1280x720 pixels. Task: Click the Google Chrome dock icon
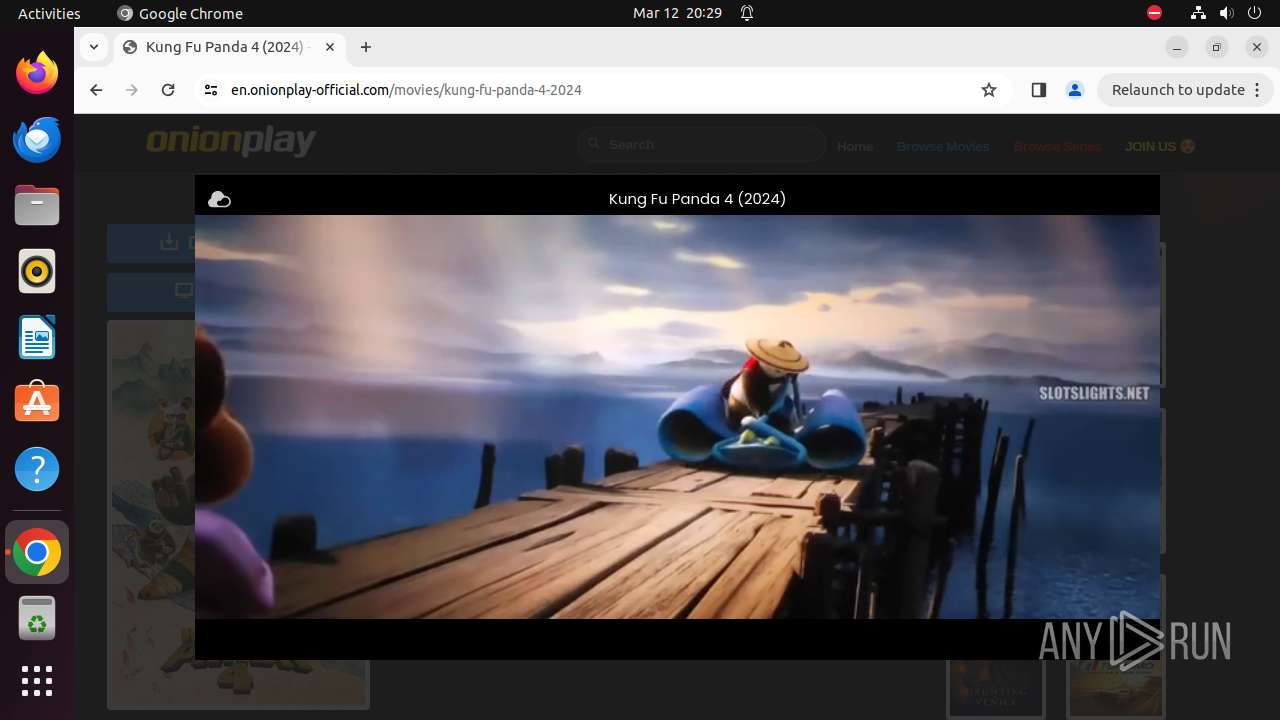click(x=37, y=553)
